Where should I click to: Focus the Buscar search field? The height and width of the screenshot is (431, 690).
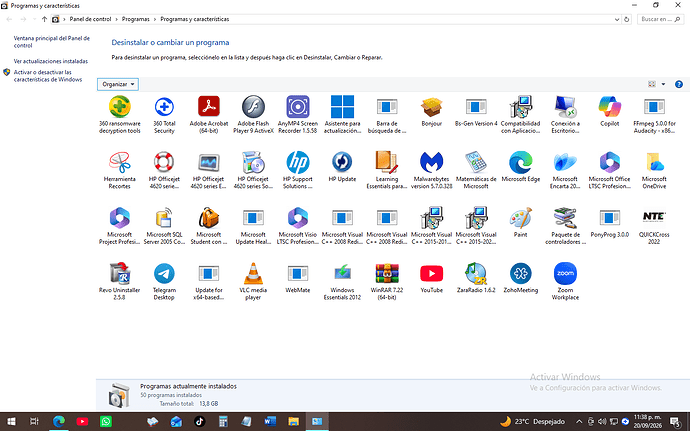tap(660, 19)
